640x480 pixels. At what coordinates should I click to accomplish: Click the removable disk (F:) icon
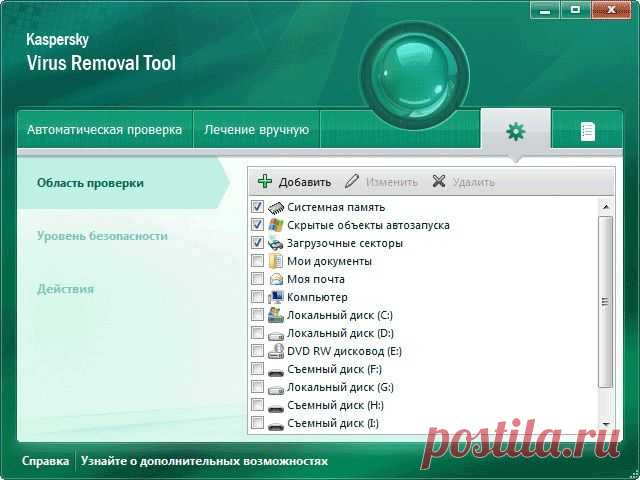276,372
